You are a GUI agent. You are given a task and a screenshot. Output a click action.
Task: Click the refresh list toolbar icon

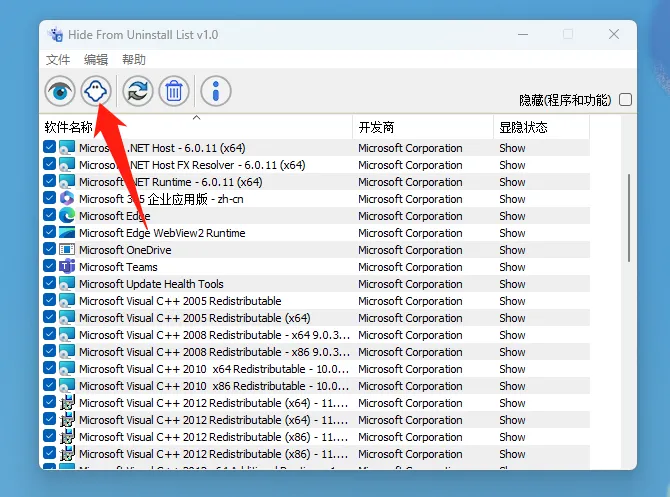(x=138, y=91)
